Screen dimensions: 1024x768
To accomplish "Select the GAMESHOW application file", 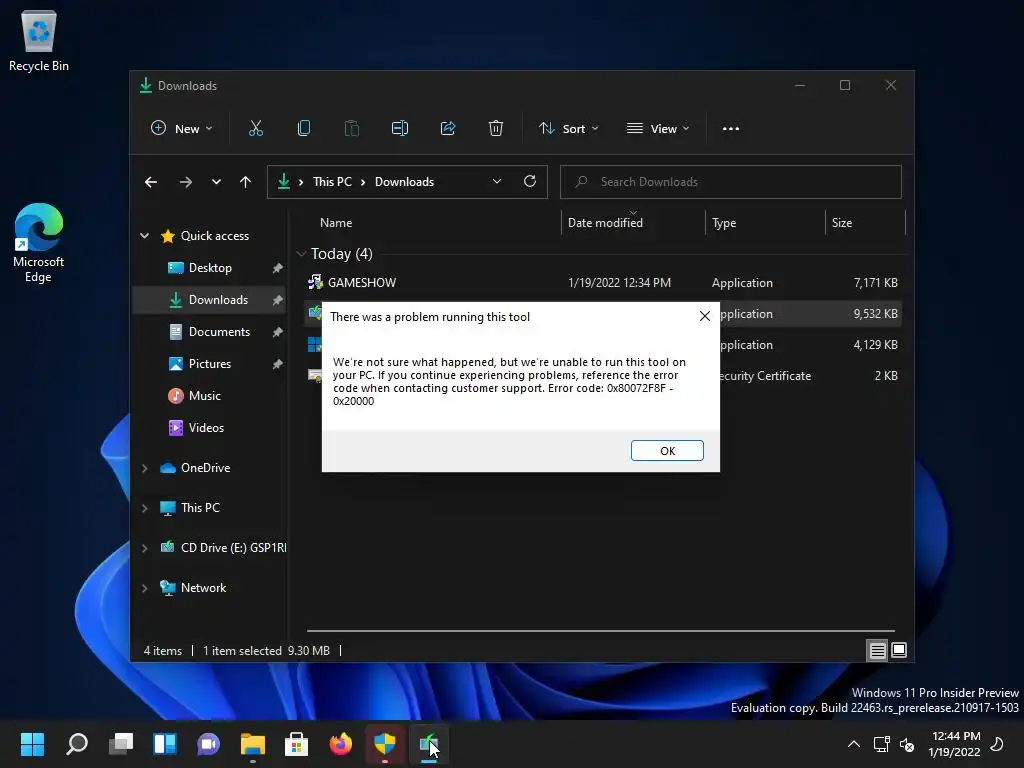I will [604, 283].
